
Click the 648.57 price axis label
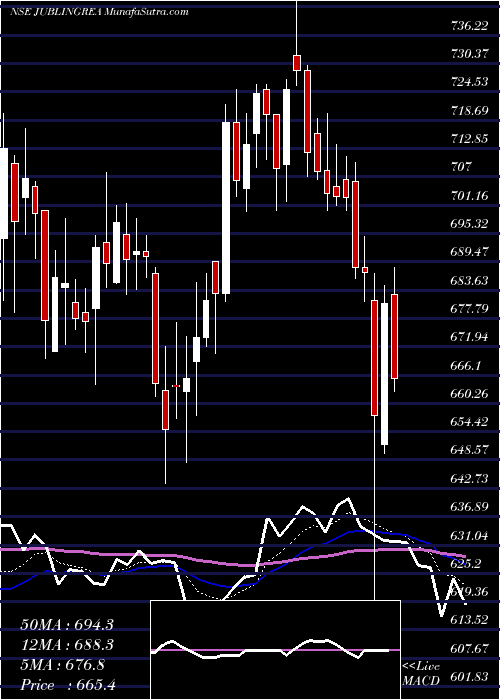pos(469,450)
